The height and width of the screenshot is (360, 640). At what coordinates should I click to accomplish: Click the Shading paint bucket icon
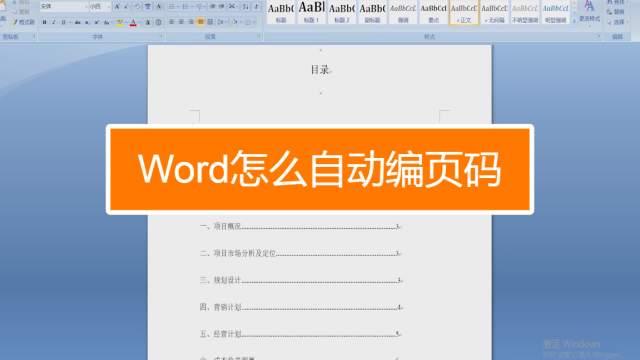(x=234, y=22)
